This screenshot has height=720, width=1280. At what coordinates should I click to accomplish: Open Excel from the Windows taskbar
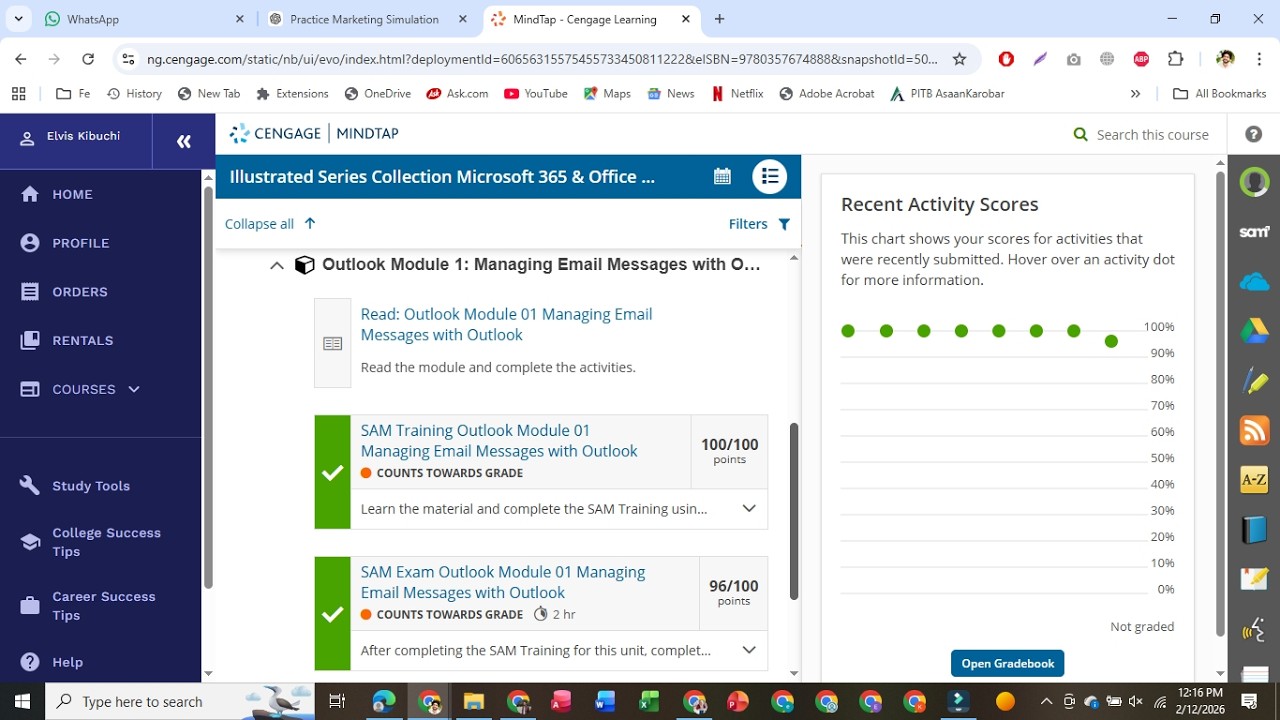pyautogui.click(x=649, y=701)
